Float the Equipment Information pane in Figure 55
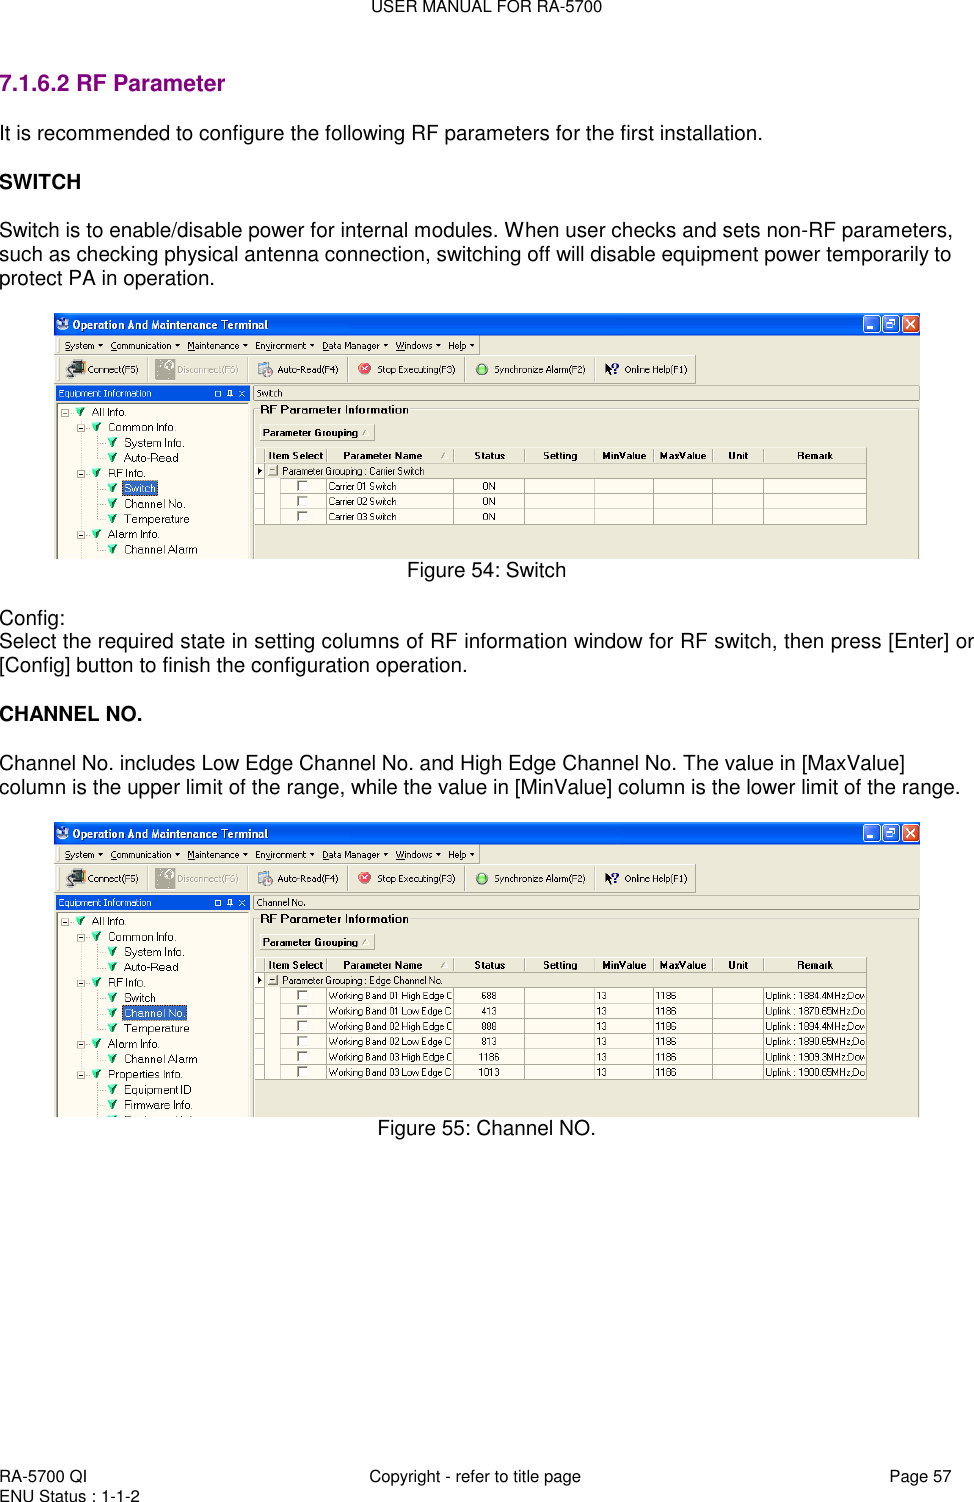 218,902
